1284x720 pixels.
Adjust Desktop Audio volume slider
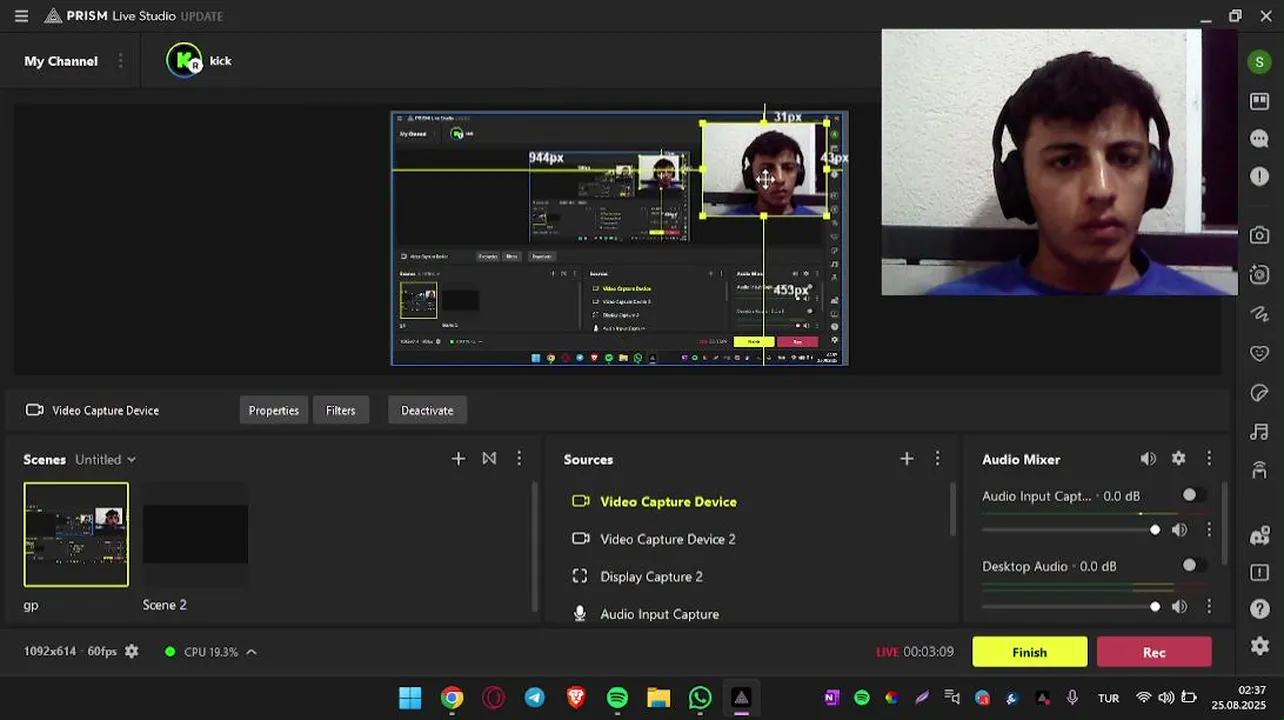click(1069, 607)
